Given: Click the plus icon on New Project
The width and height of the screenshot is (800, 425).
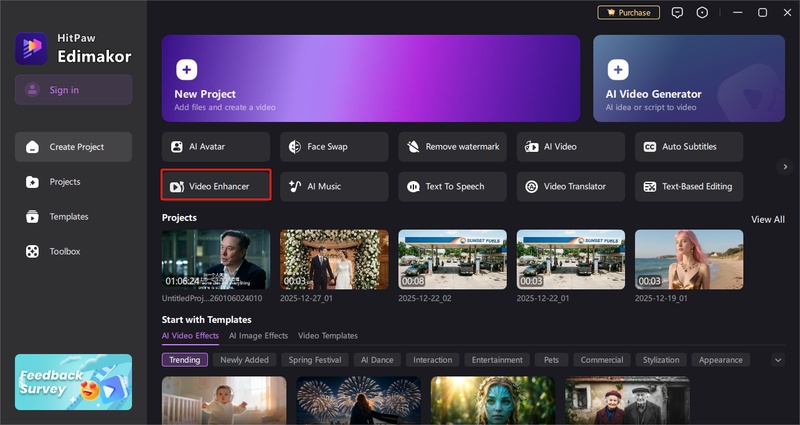Looking at the screenshot, I should [x=187, y=69].
